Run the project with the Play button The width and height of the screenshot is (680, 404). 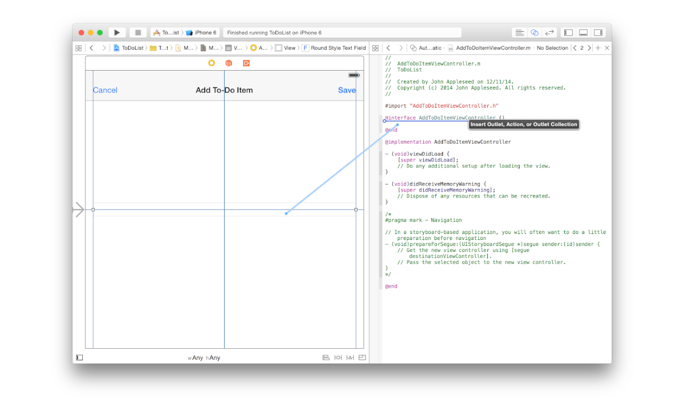point(117,33)
